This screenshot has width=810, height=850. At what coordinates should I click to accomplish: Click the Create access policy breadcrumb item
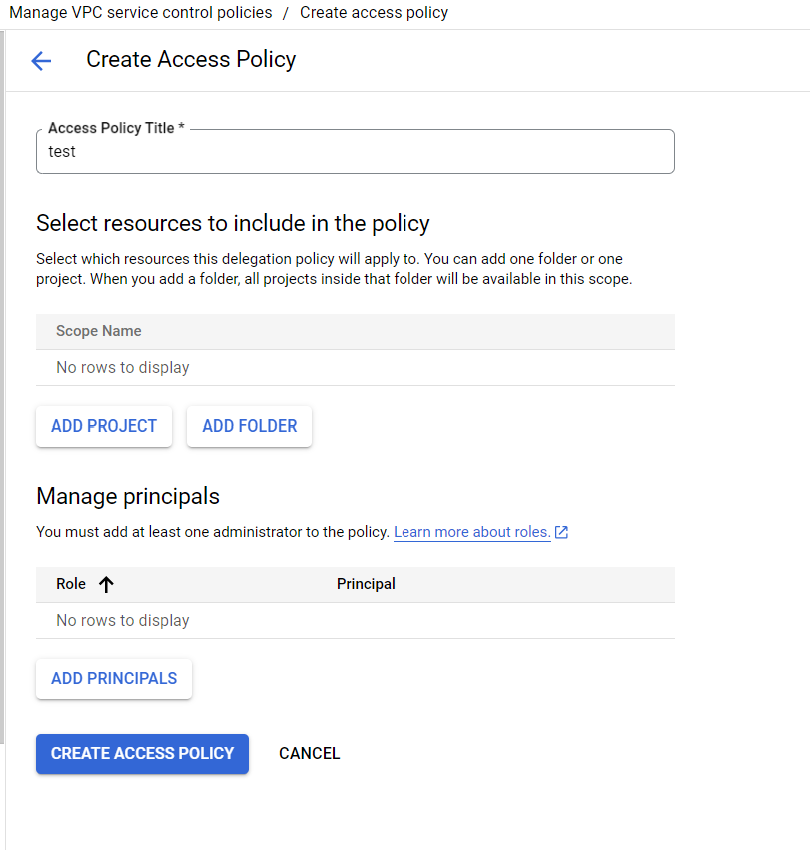(373, 12)
